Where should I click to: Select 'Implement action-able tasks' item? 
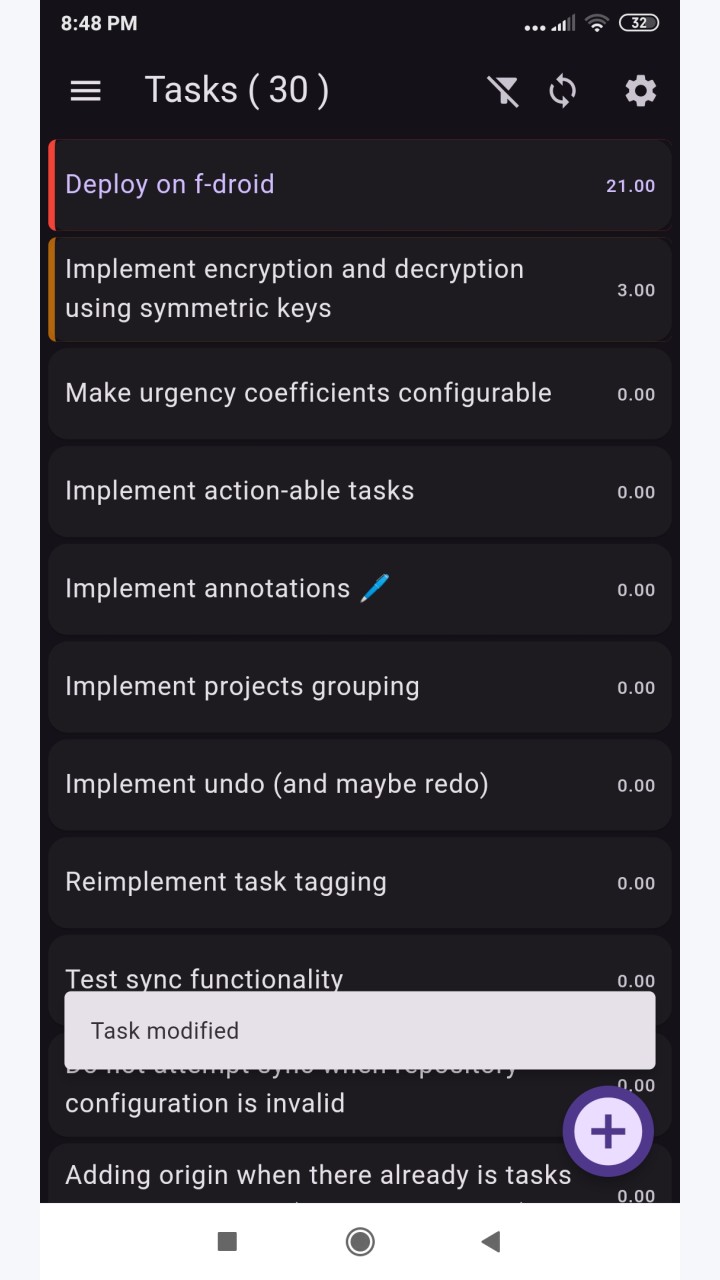point(360,491)
